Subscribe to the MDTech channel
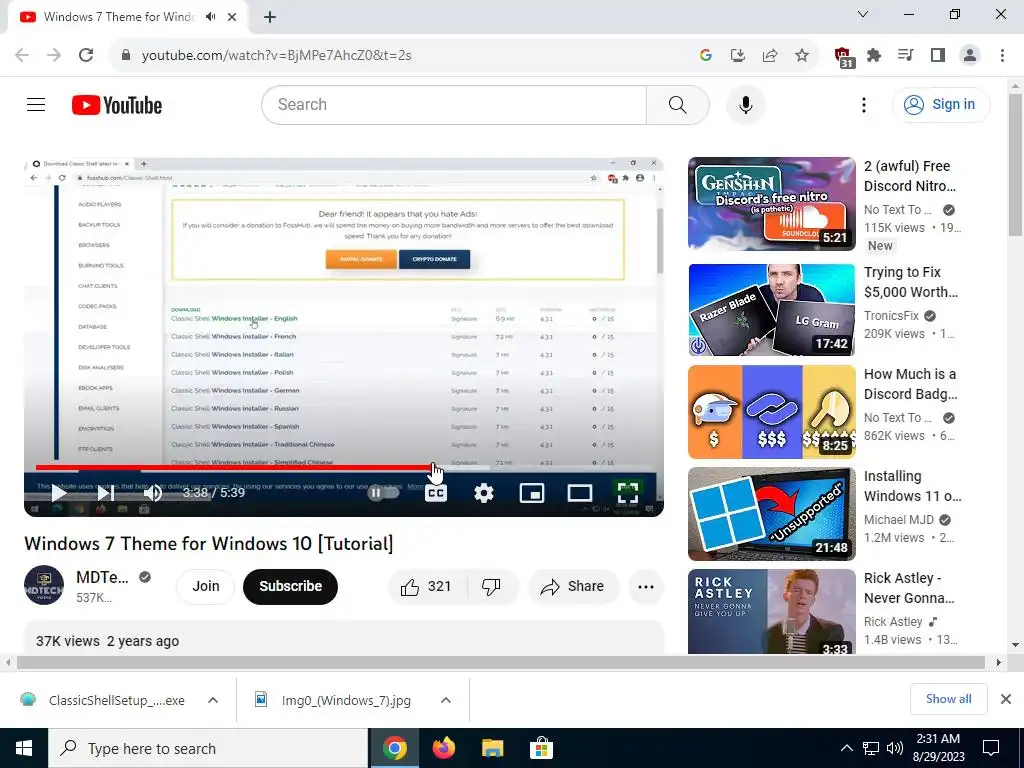This screenshot has height=768, width=1024. [x=291, y=586]
